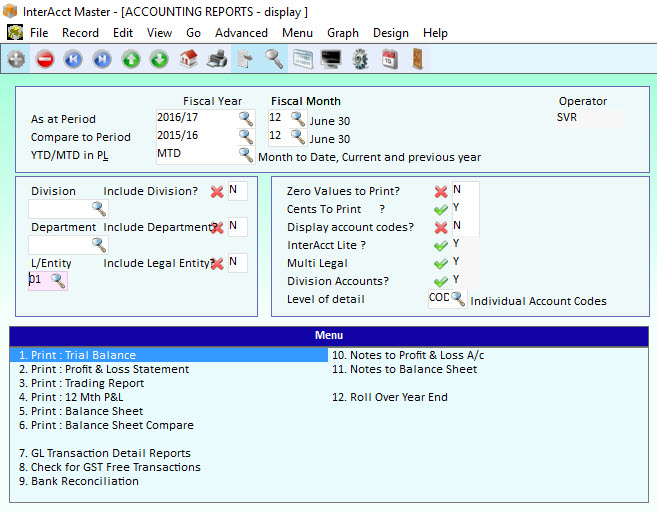Click the red delete record icon
The width and height of the screenshot is (657, 512).
(45, 59)
